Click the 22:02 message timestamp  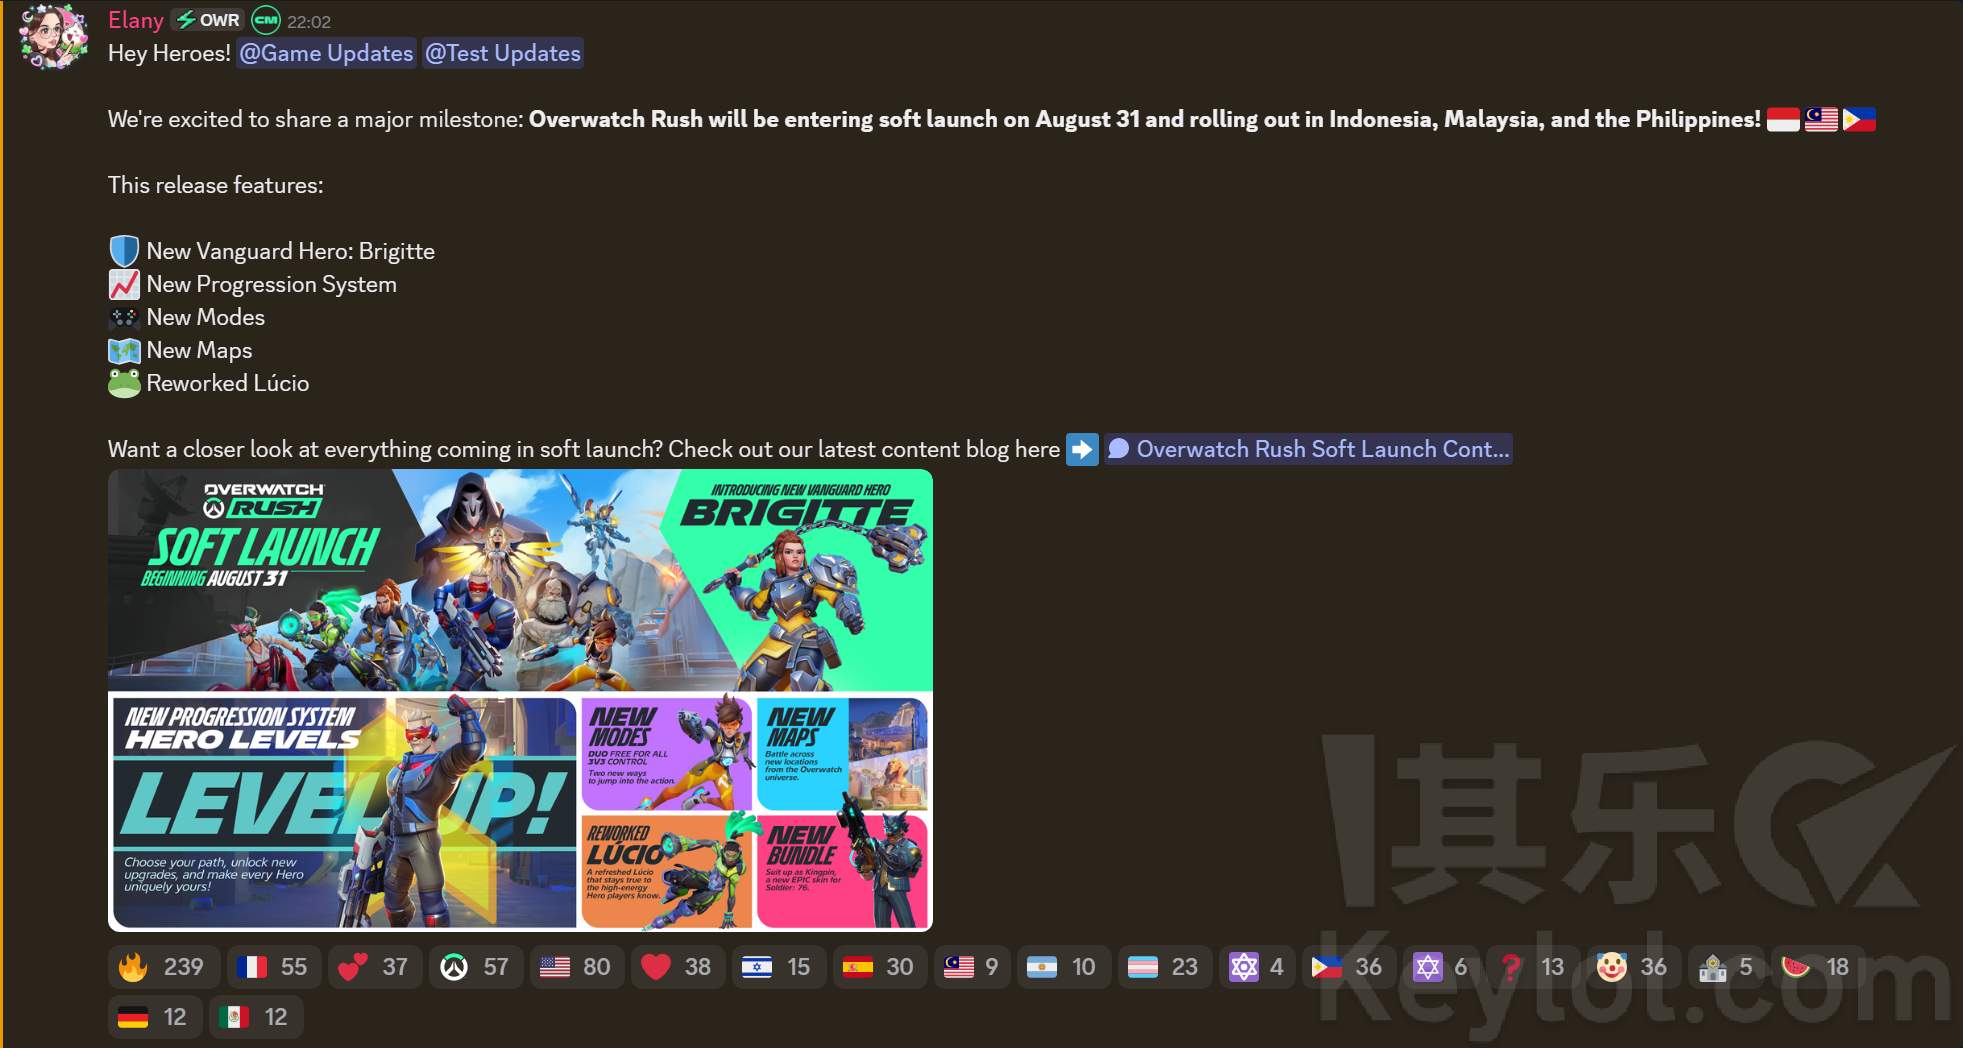309,21
